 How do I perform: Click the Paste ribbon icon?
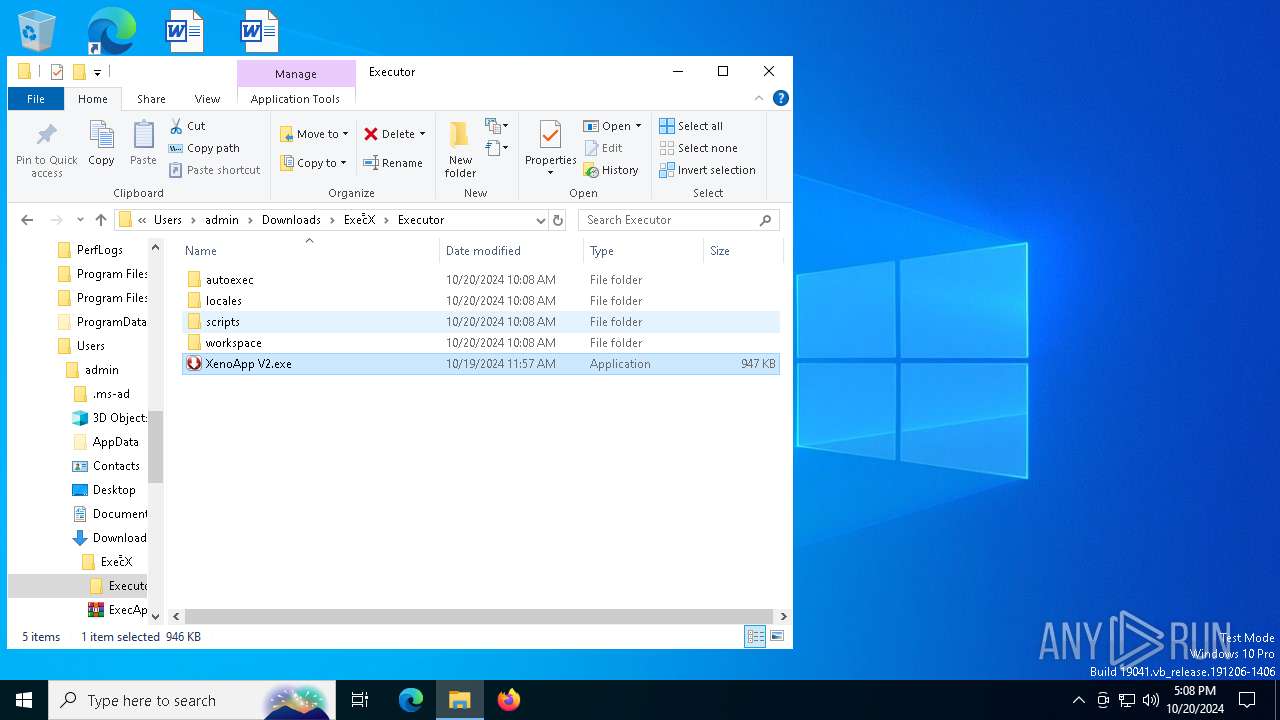(x=143, y=143)
